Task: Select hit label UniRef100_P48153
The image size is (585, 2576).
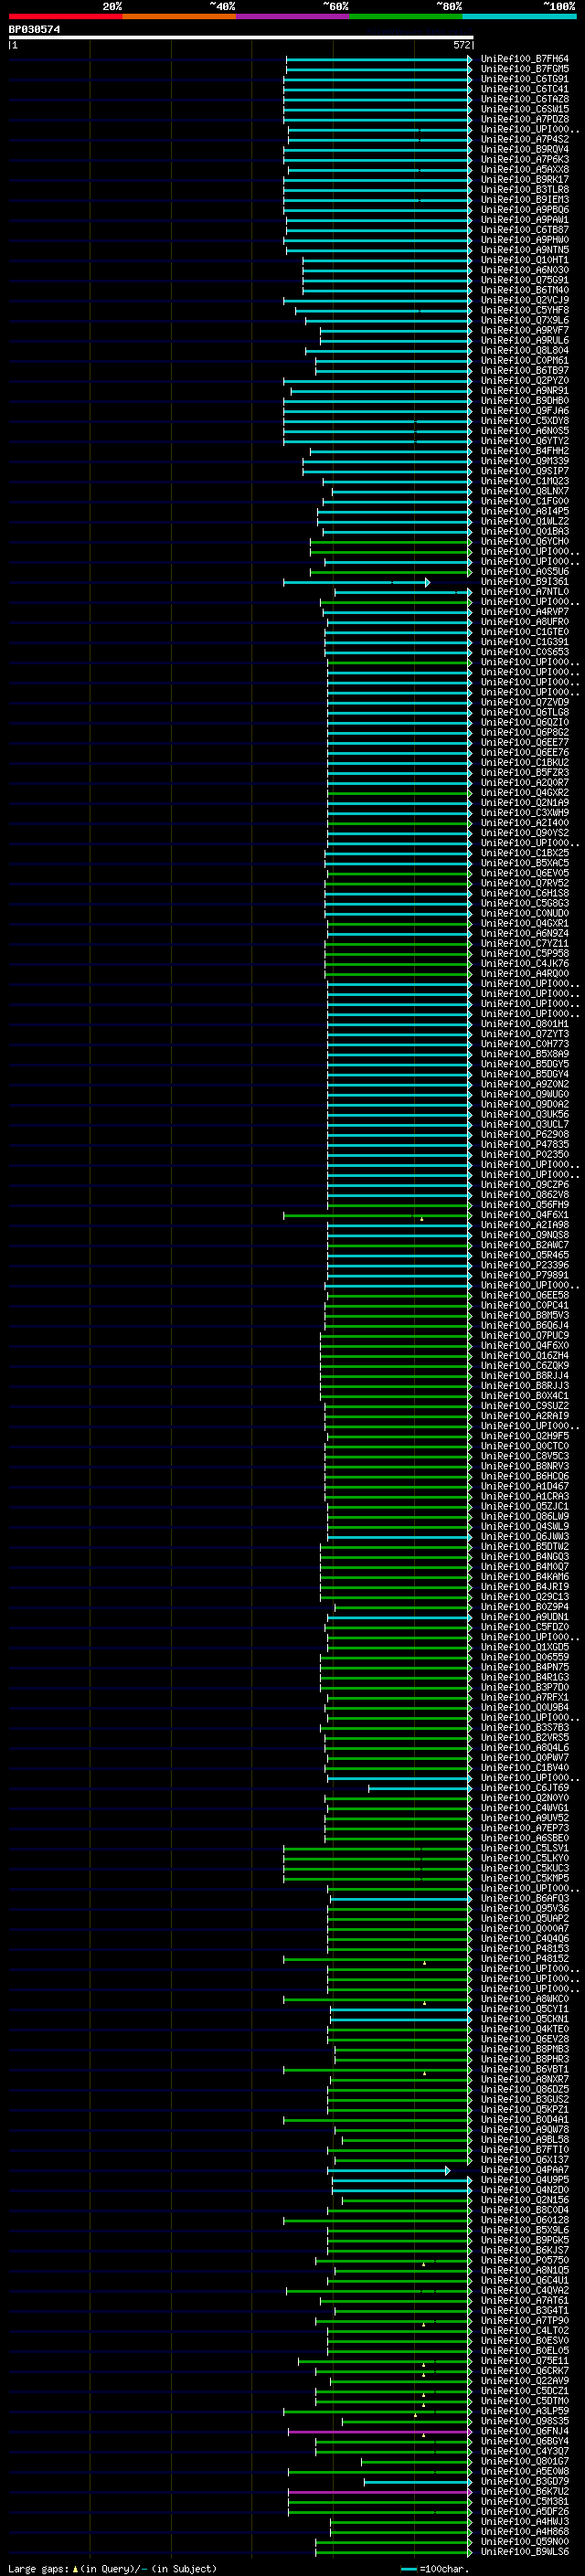Action: pyautogui.click(x=524, y=1949)
